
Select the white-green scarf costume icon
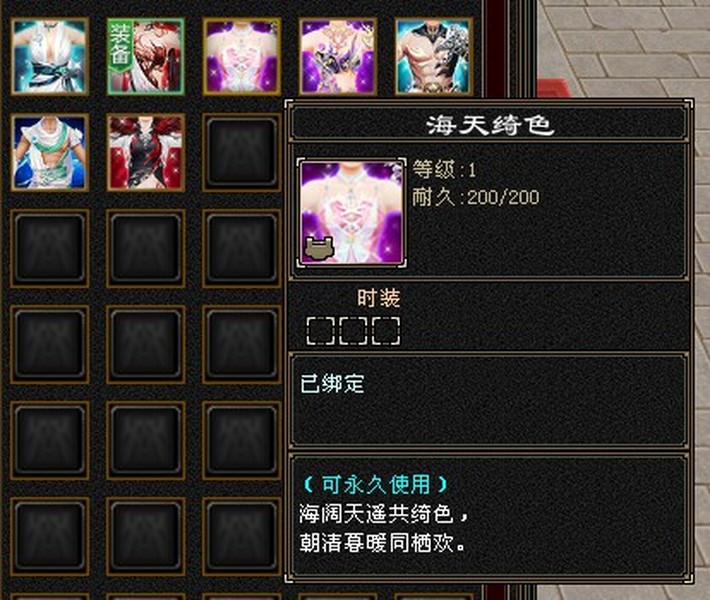click(50, 152)
